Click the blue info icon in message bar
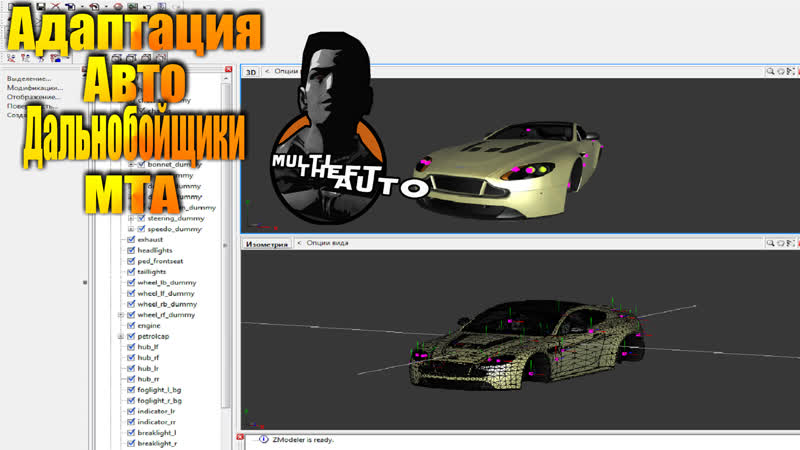Viewport: 800px width, 450px height. coord(263,439)
